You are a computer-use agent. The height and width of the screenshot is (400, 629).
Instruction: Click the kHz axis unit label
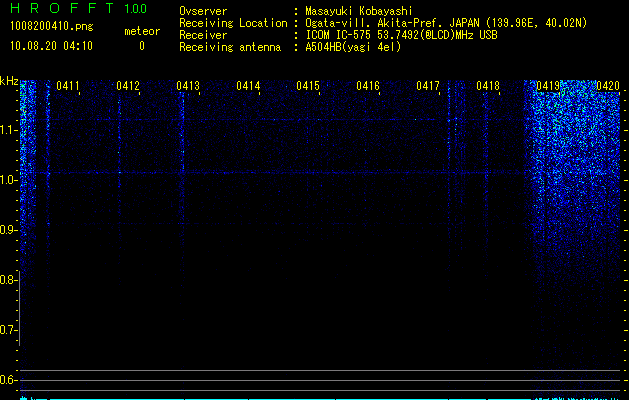(9, 81)
